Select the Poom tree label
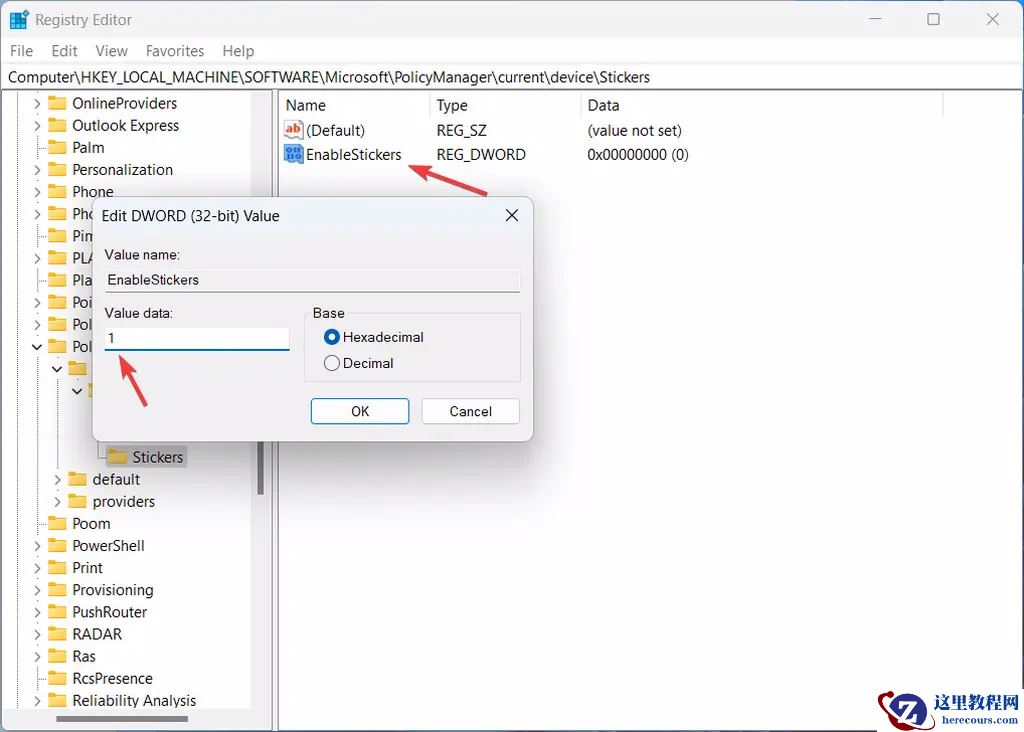 point(91,524)
